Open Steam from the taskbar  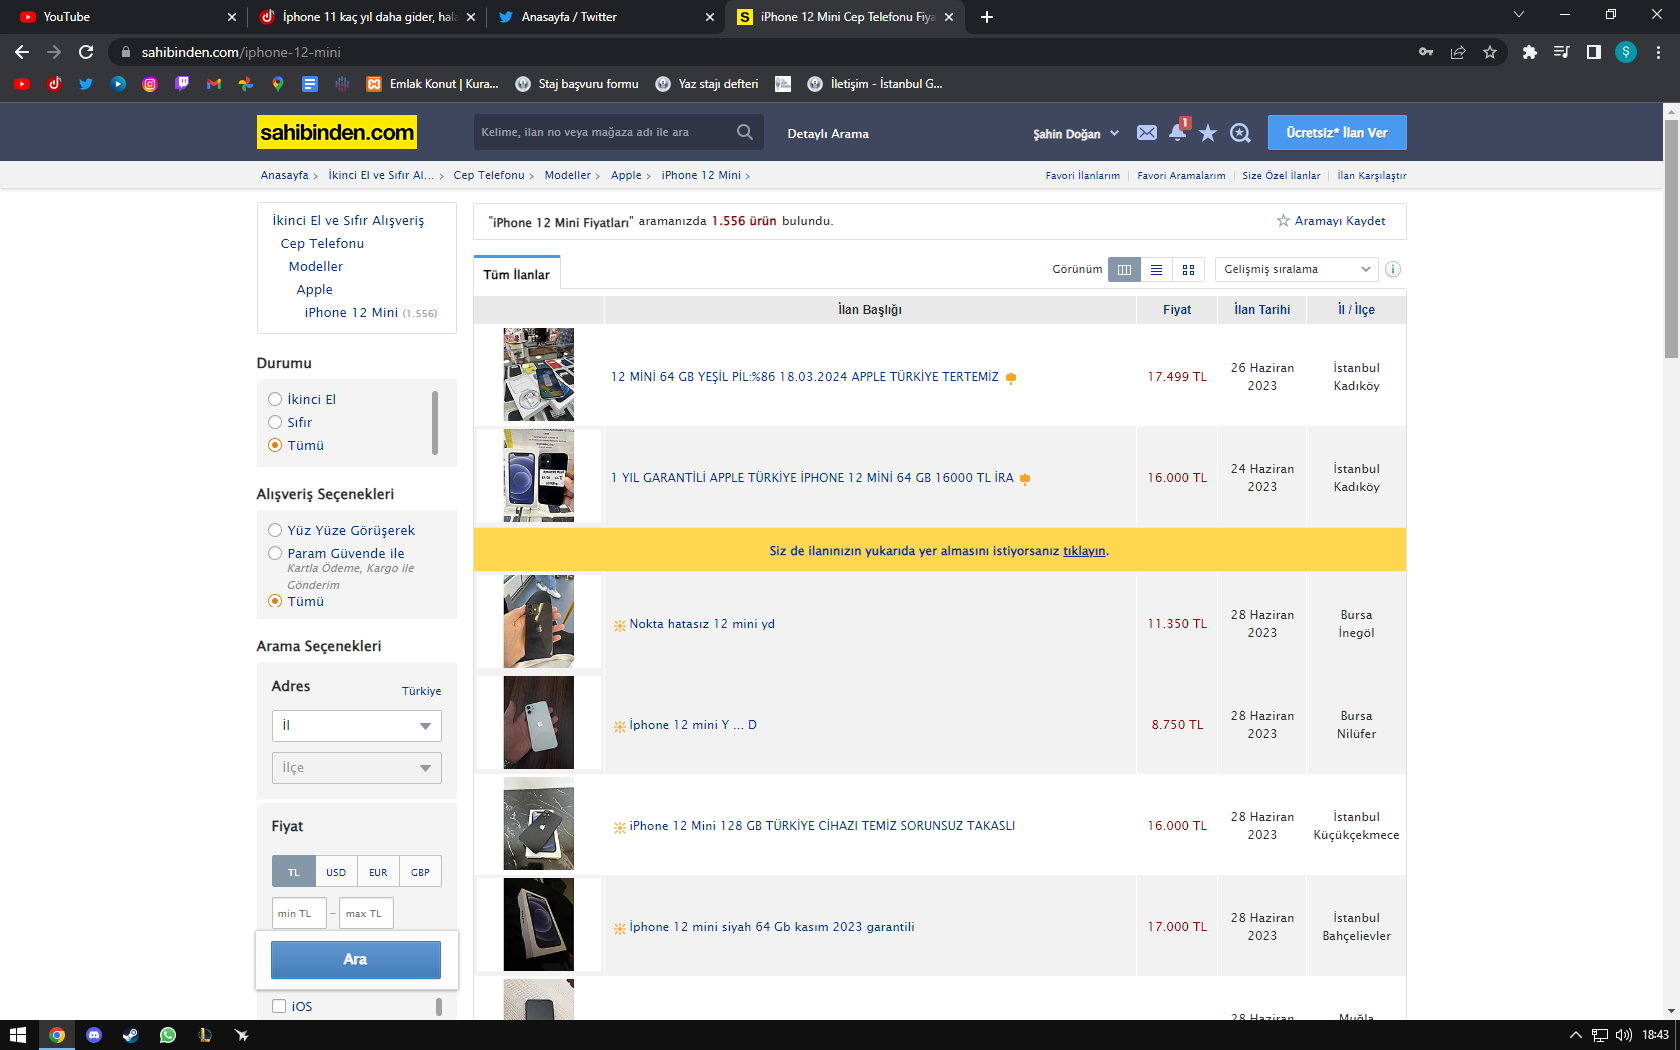tap(131, 1035)
